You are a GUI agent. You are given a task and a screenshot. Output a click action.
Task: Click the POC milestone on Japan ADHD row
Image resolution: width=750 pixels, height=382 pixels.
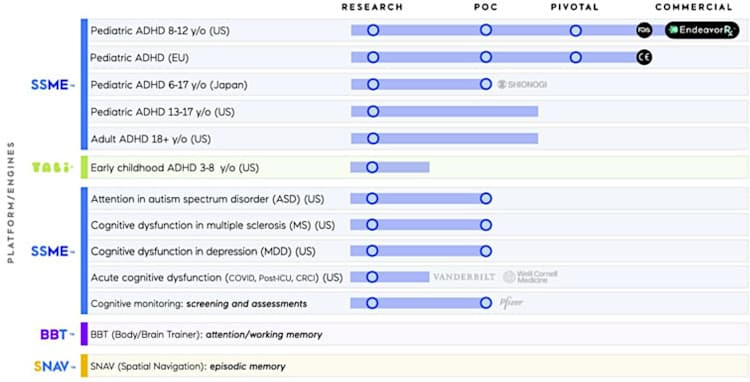pyautogui.click(x=486, y=84)
